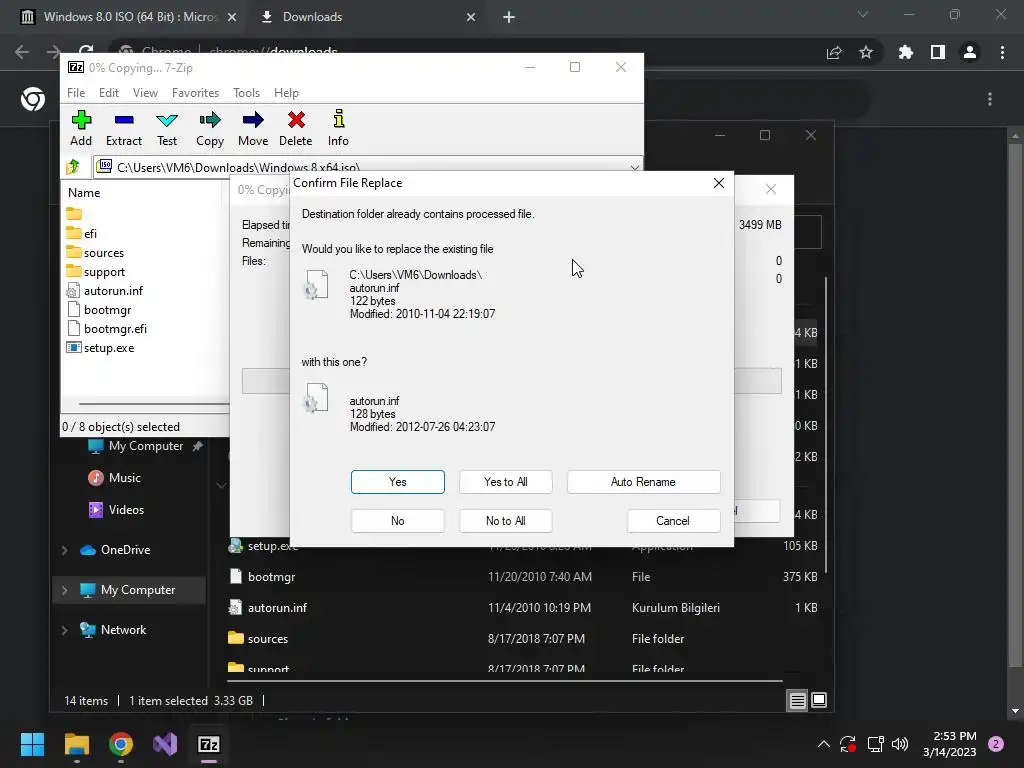Switch to 7-Zip from the taskbar
The width and height of the screenshot is (1024, 768).
[x=209, y=744]
